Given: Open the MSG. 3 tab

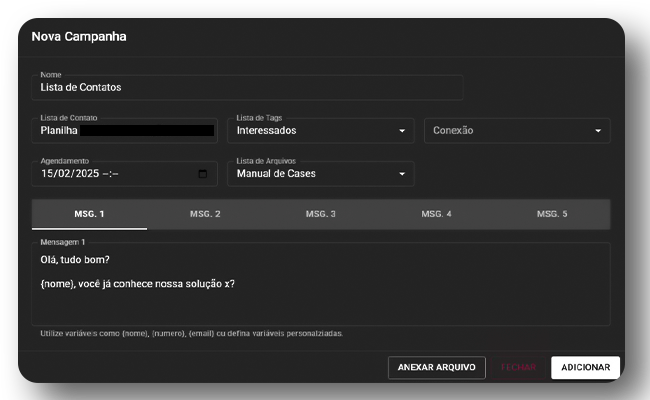Looking at the screenshot, I should pyautogui.click(x=320, y=215).
